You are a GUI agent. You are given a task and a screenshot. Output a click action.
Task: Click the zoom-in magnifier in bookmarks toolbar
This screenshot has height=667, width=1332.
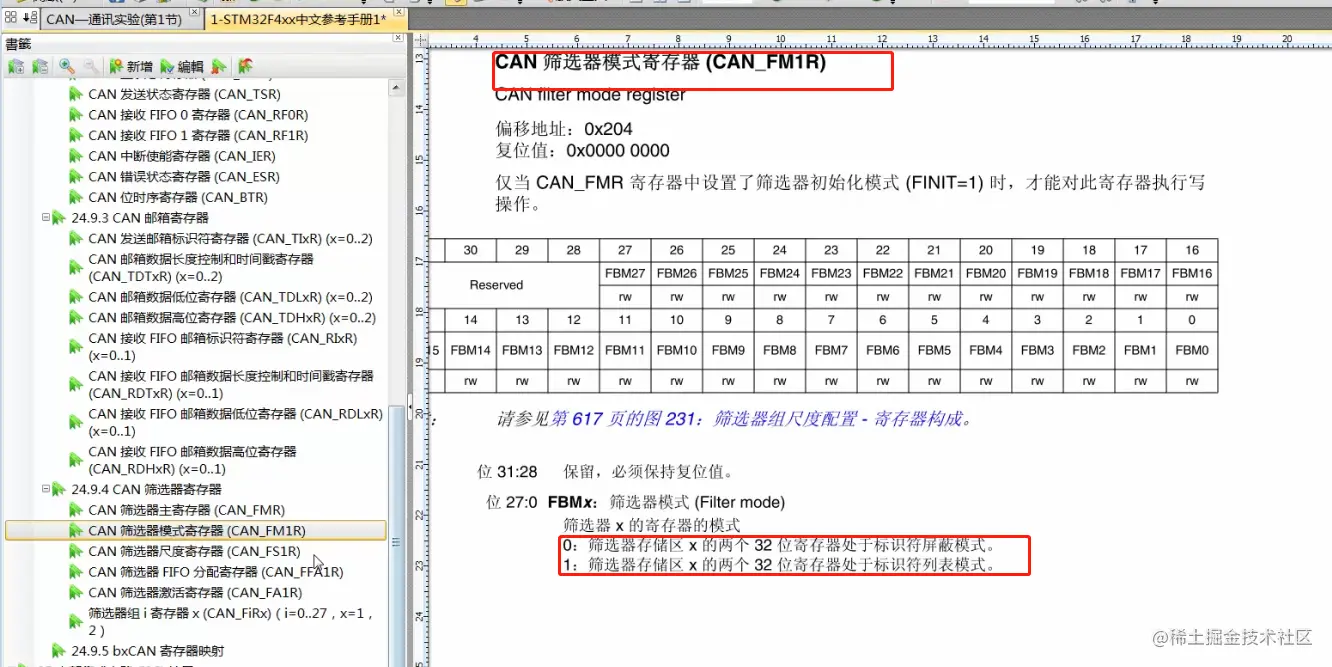click(67, 67)
